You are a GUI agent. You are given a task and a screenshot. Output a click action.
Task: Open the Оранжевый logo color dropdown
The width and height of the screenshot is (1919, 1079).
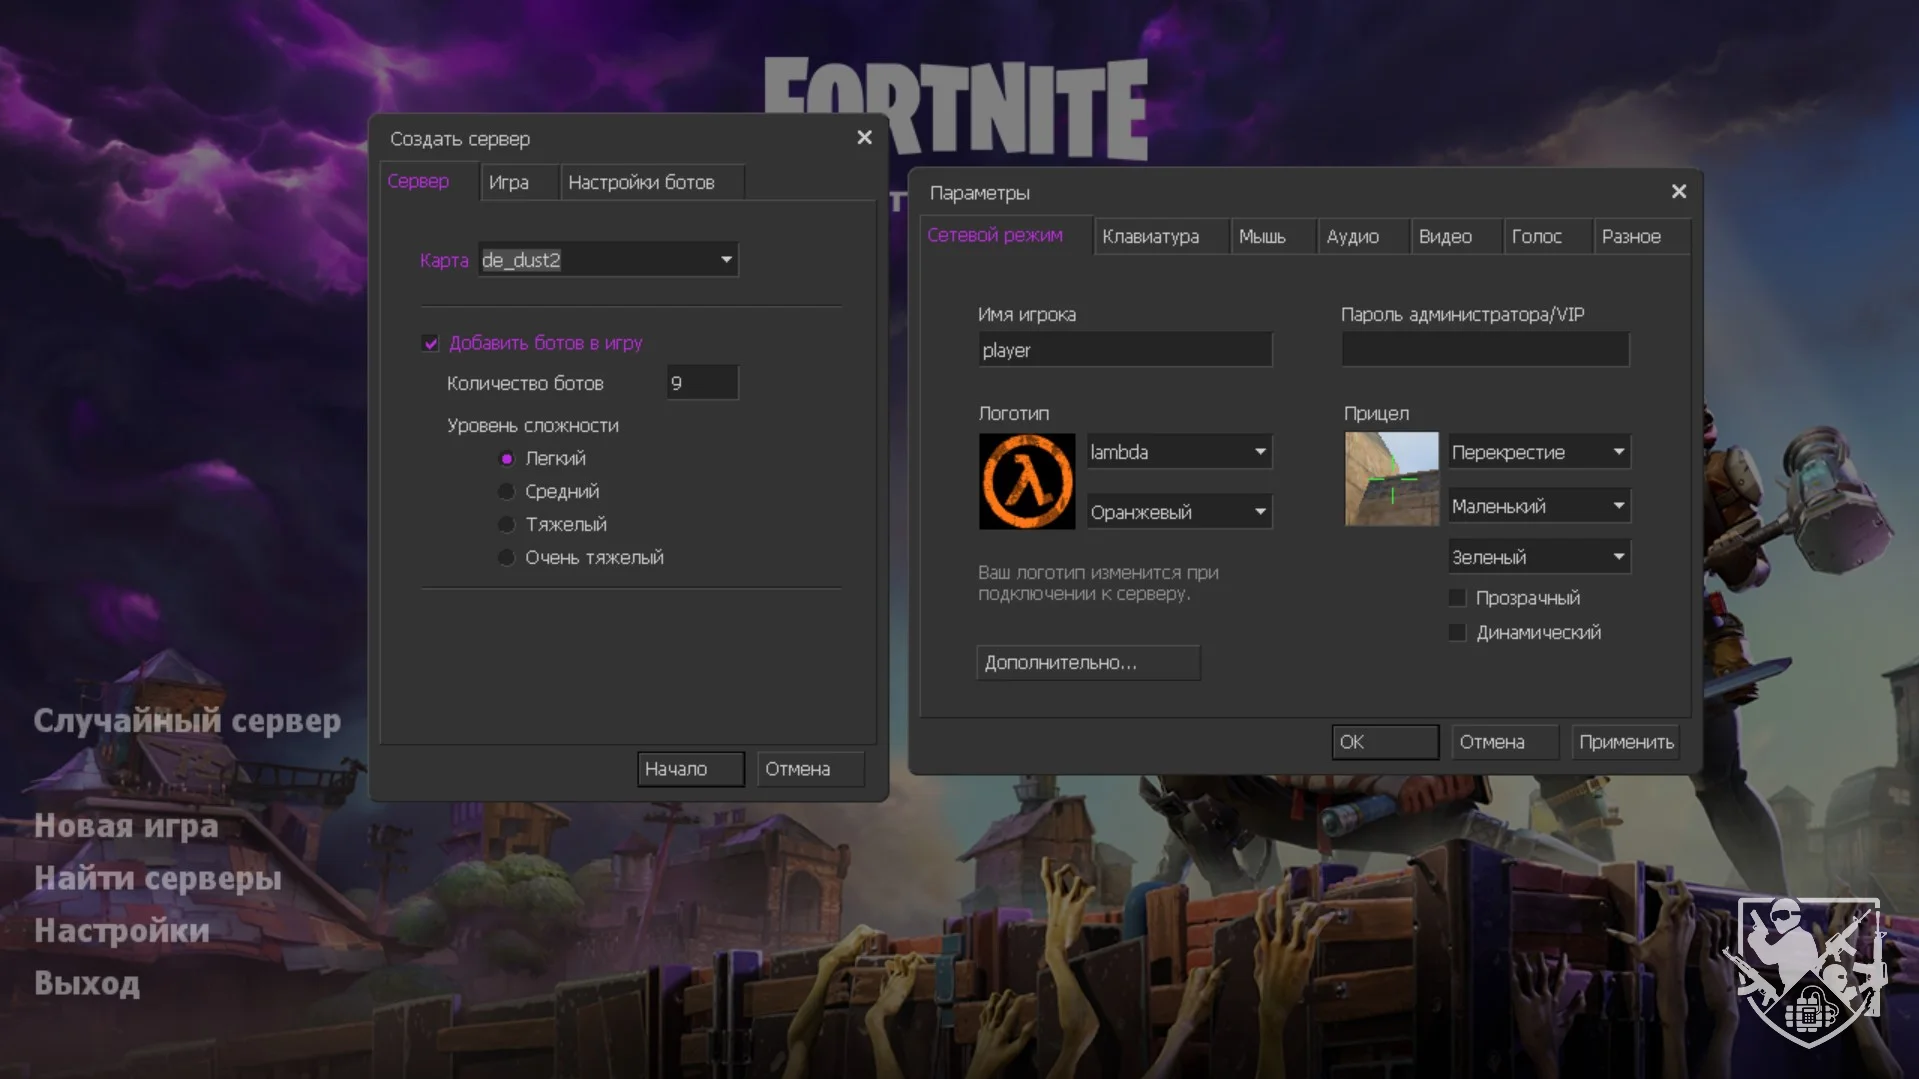click(1260, 512)
